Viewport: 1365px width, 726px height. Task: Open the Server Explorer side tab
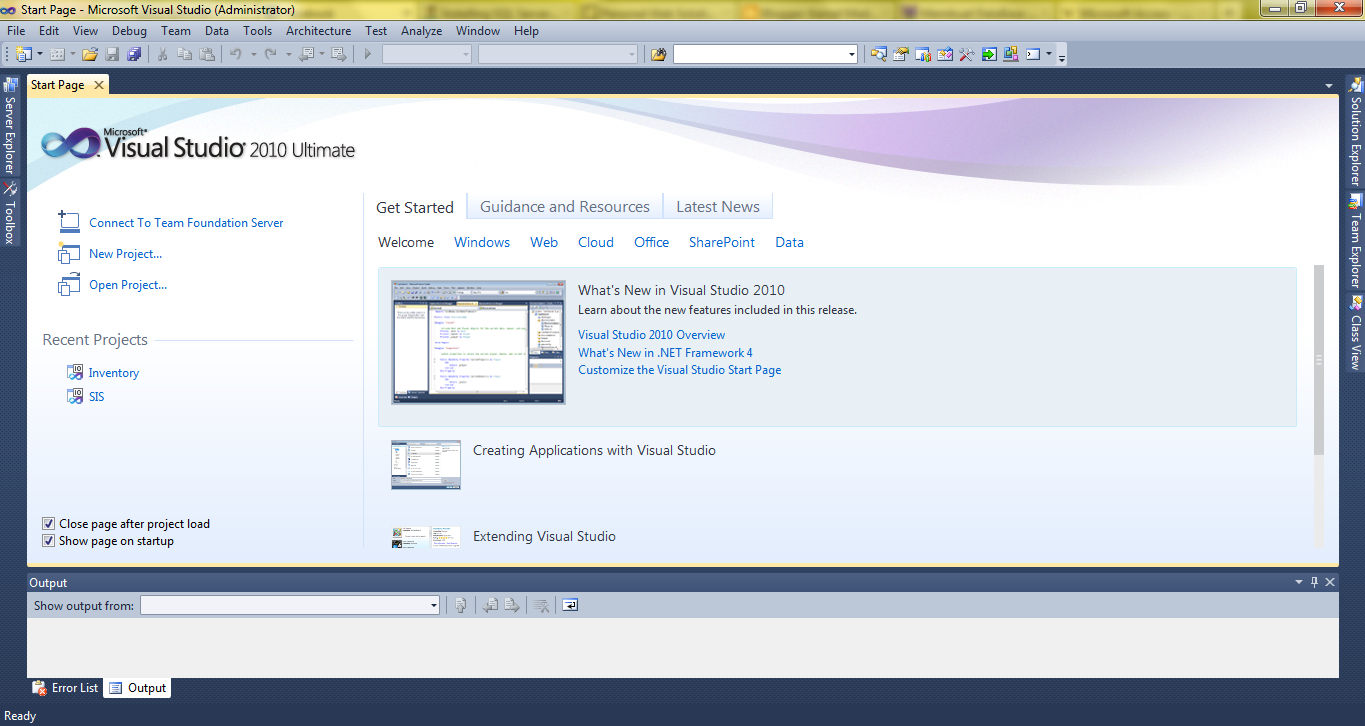[x=10, y=126]
